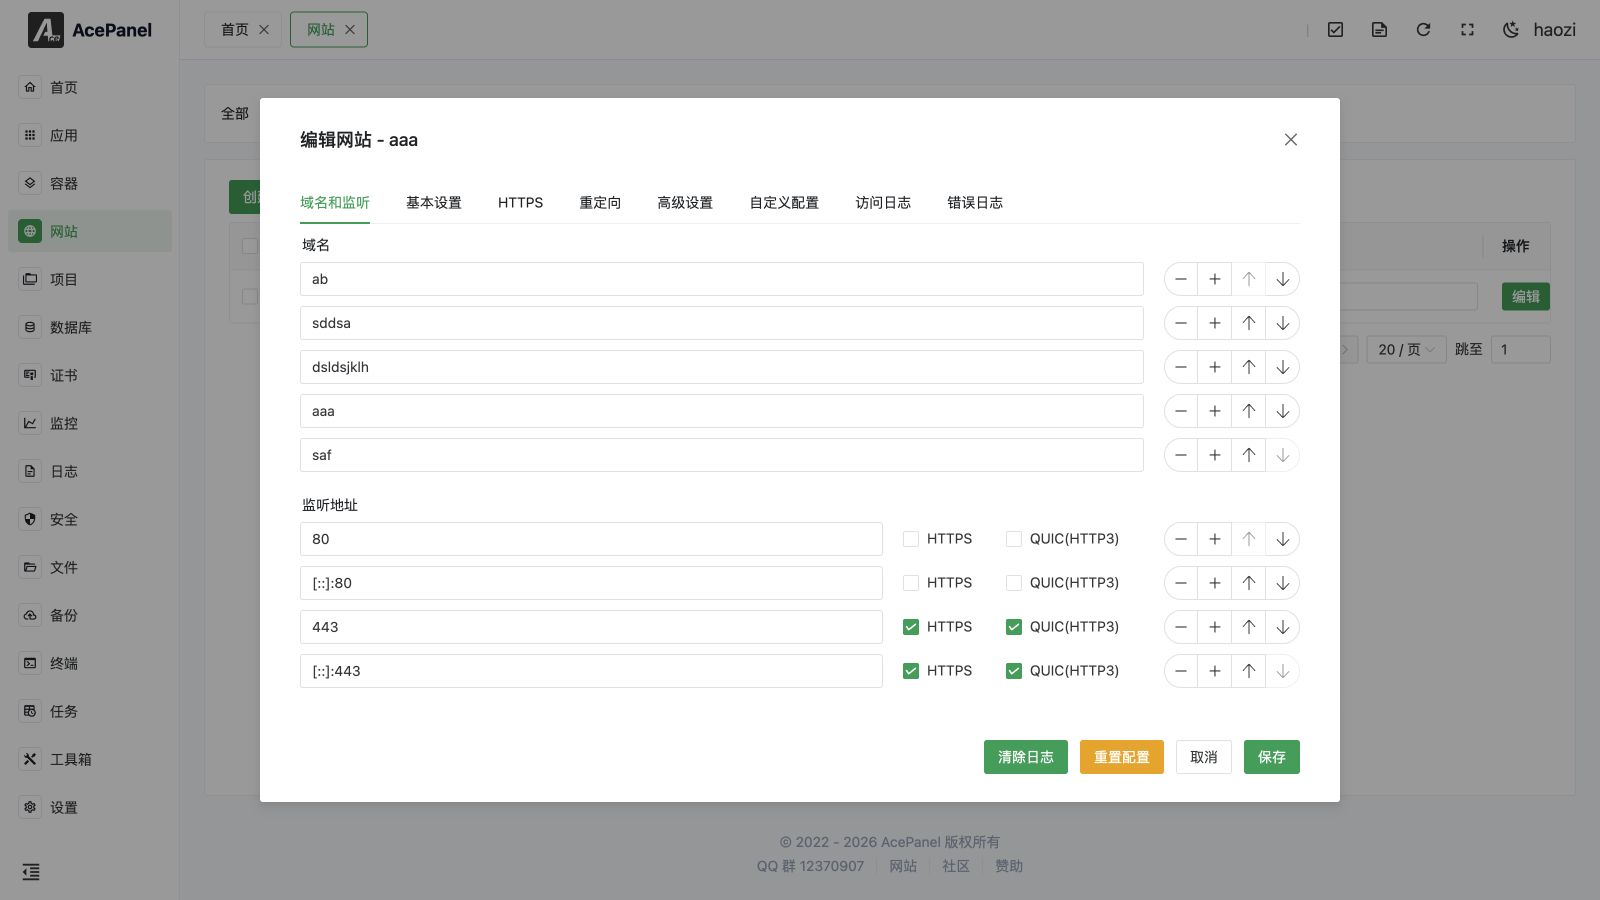Uncheck QUIC(HTTP3) for listen address 443

coord(1014,627)
